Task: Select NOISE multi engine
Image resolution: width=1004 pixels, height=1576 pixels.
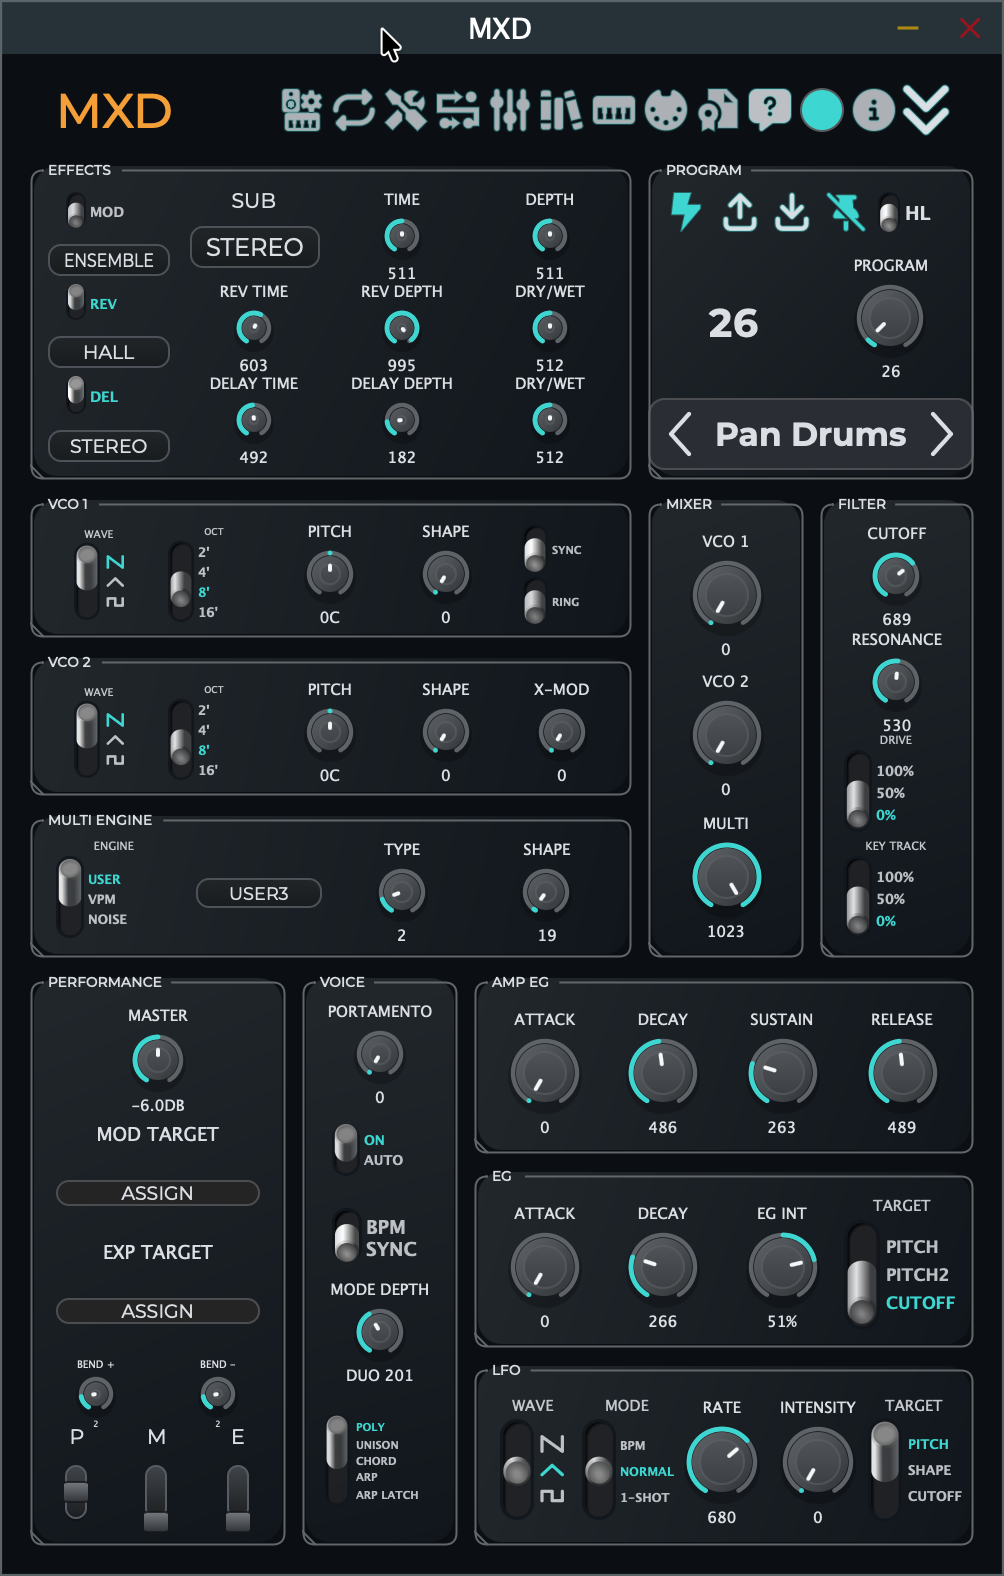Action: (x=107, y=919)
